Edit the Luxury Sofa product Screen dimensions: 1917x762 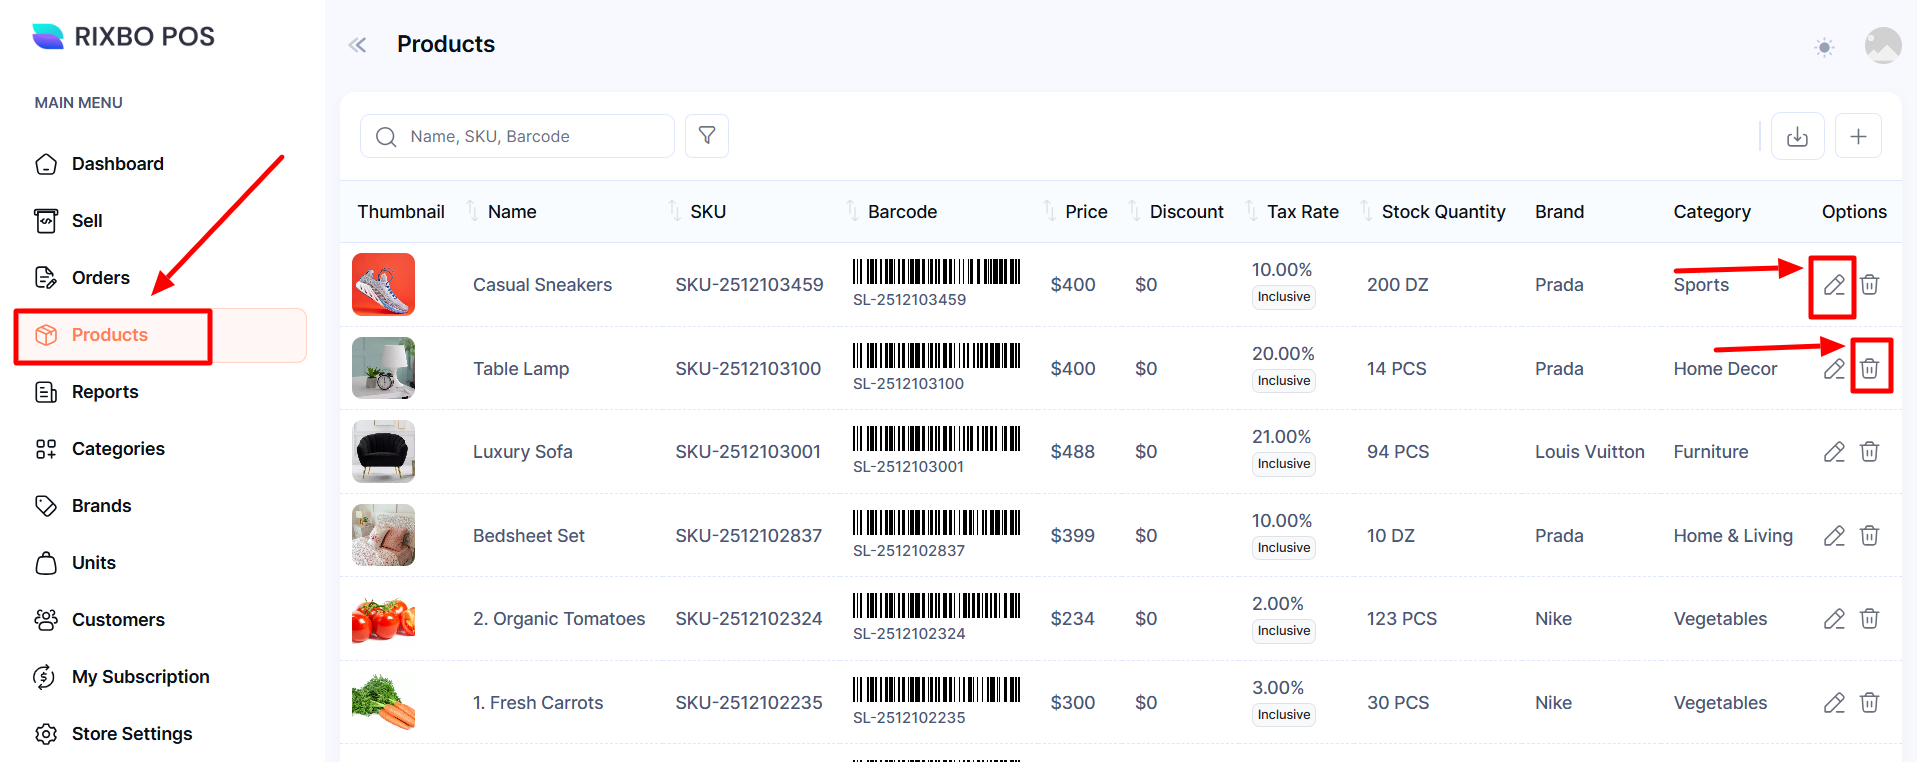pos(1833,452)
